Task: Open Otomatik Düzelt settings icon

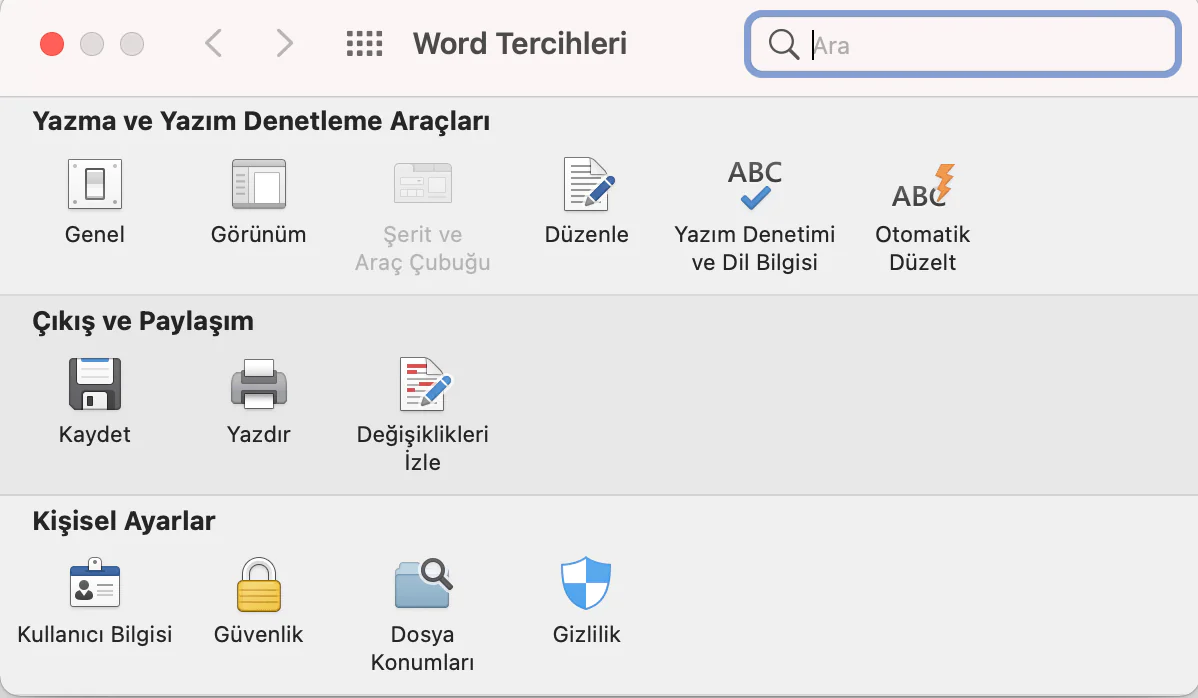Action: 923,185
